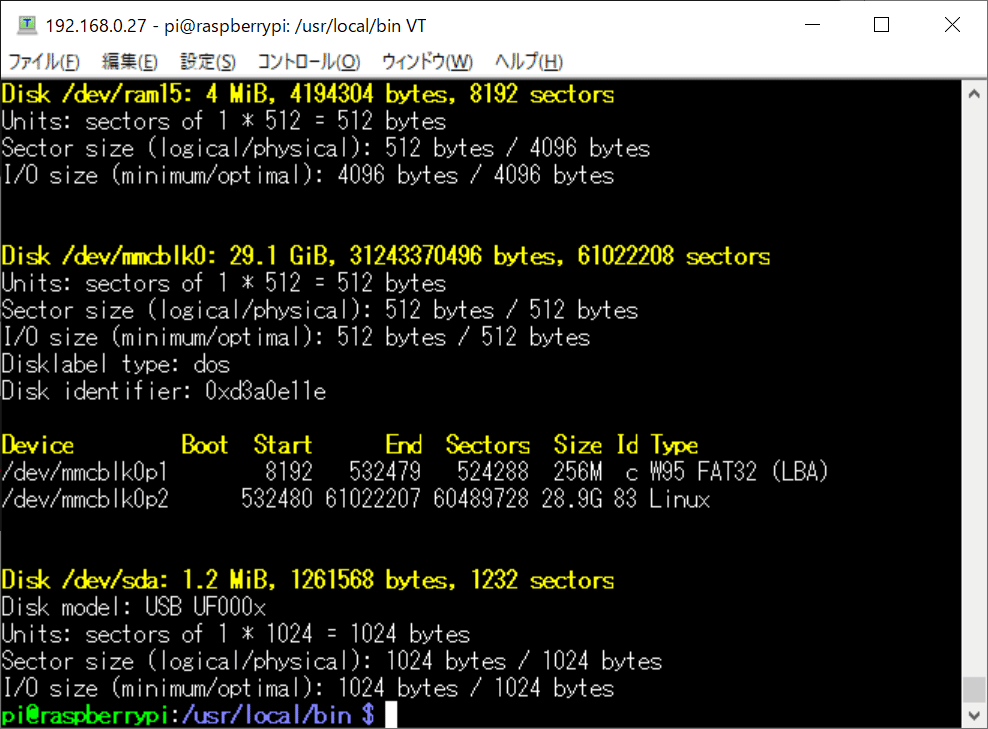This screenshot has width=988, height=729.
Task: Click the '256M' size value
Action: (578, 472)
